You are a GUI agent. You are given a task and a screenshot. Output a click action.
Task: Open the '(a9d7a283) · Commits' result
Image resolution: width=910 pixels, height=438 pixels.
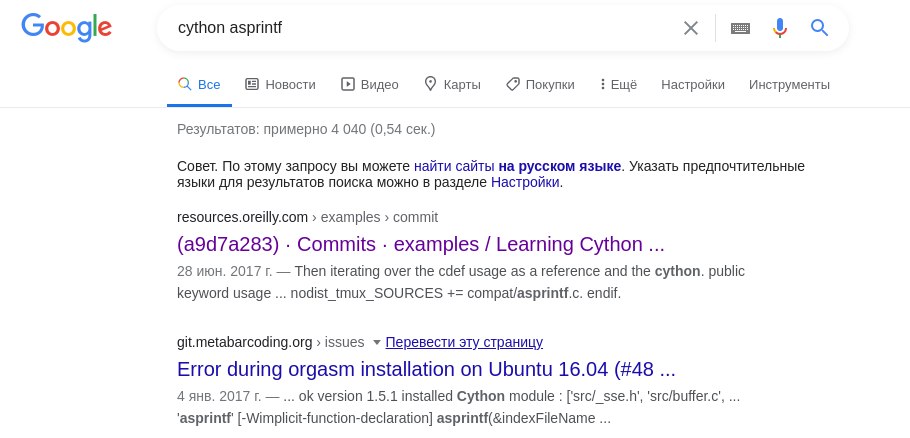click(x=421, y=244)
